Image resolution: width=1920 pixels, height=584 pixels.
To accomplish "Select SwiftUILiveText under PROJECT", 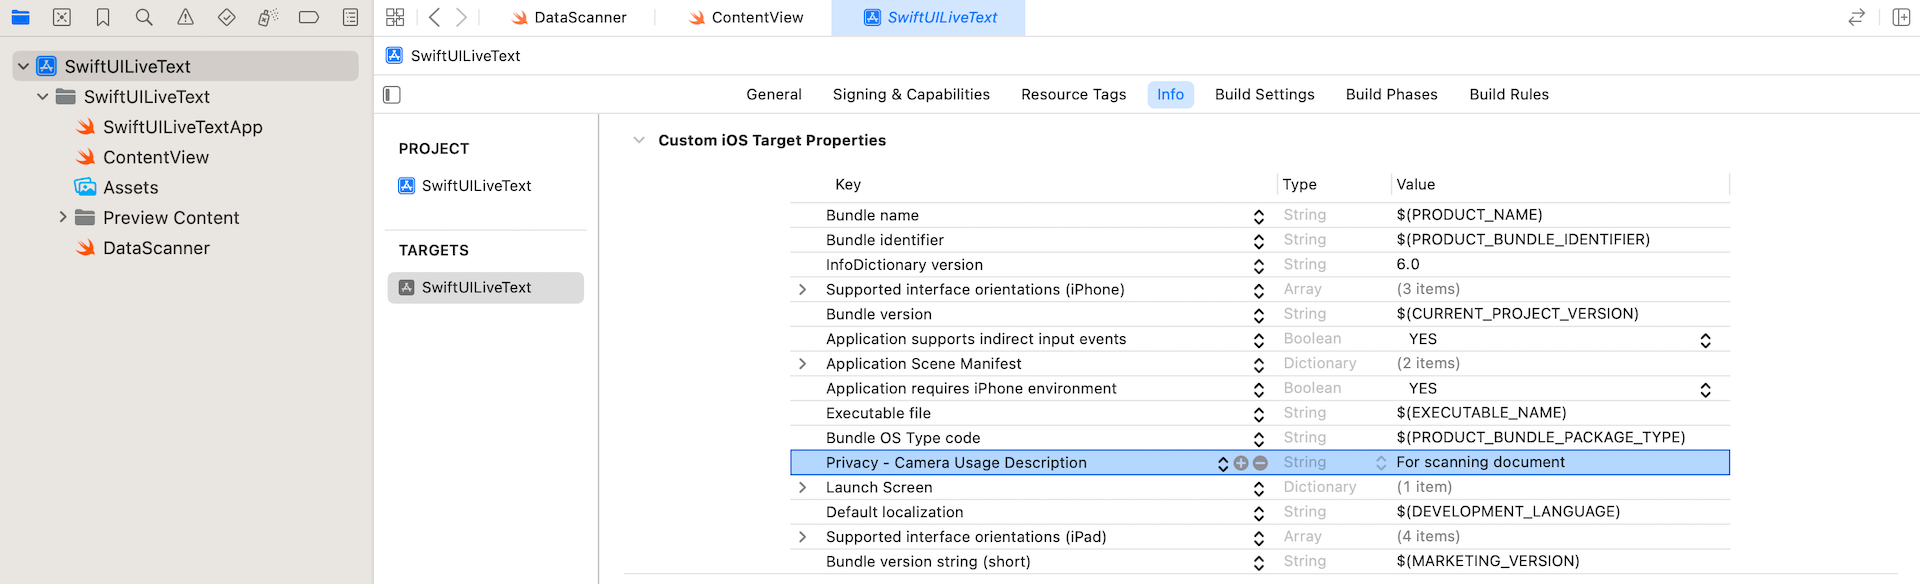I will 476,186.
